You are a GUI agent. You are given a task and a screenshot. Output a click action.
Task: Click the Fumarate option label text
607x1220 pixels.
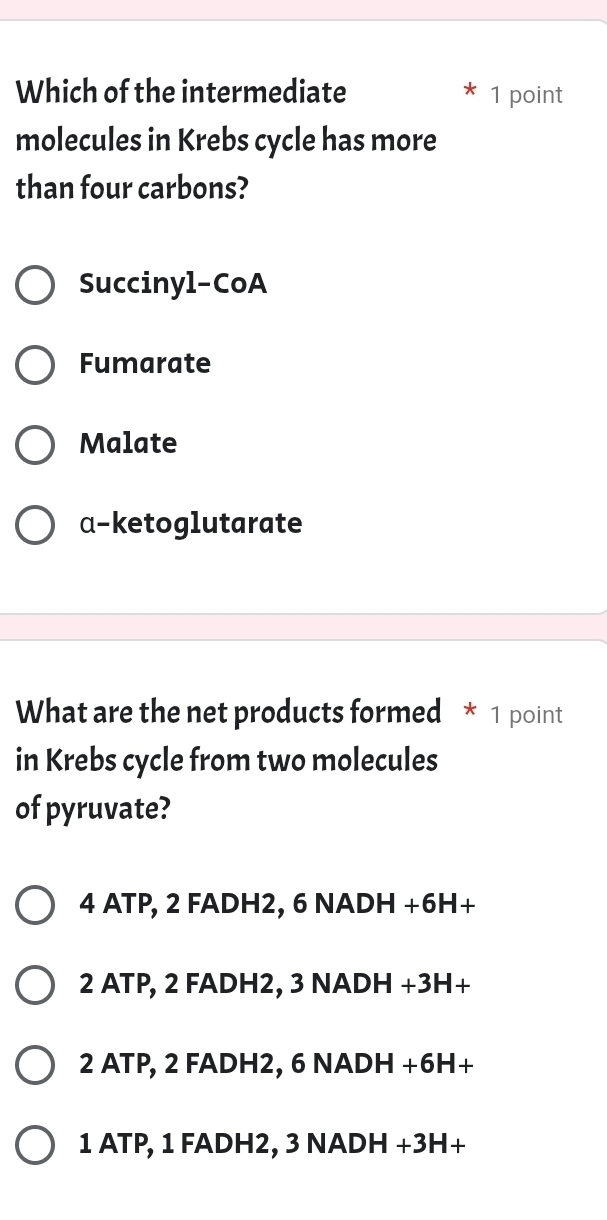point(145,364)
